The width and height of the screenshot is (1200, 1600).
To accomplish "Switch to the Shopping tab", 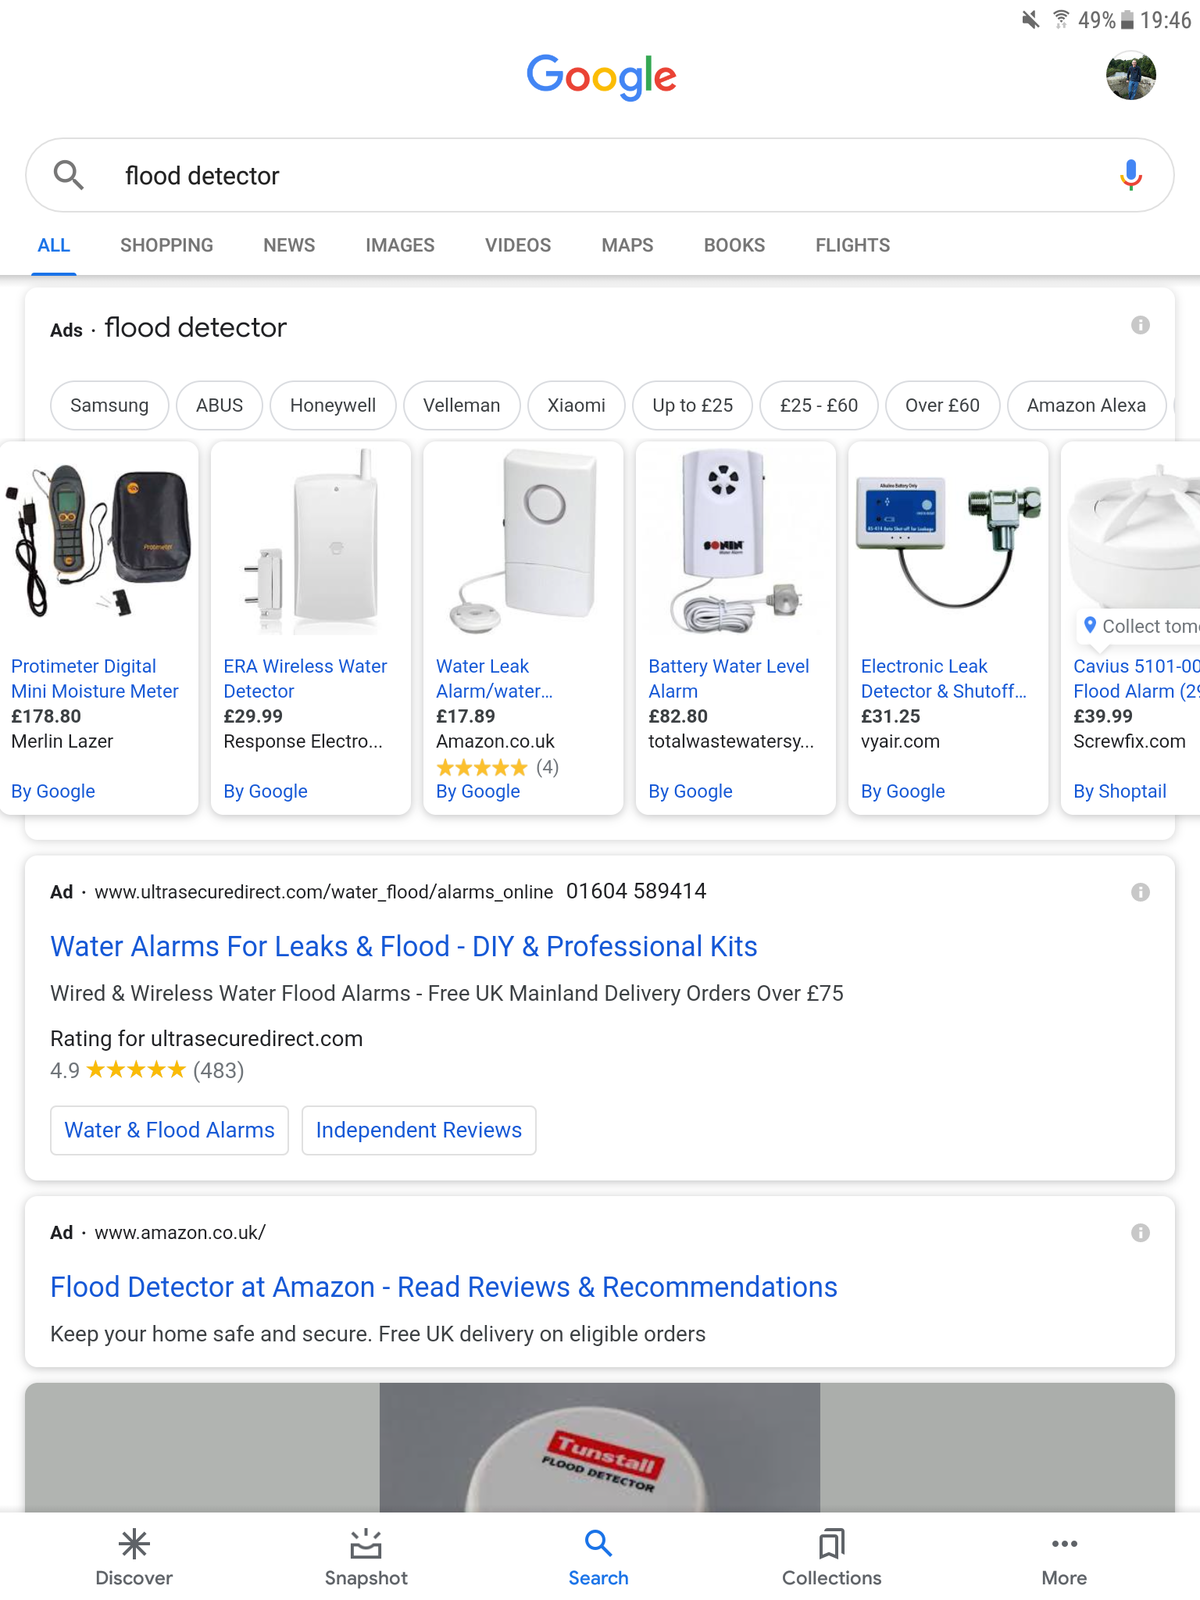I will click(x=166, y=245).
